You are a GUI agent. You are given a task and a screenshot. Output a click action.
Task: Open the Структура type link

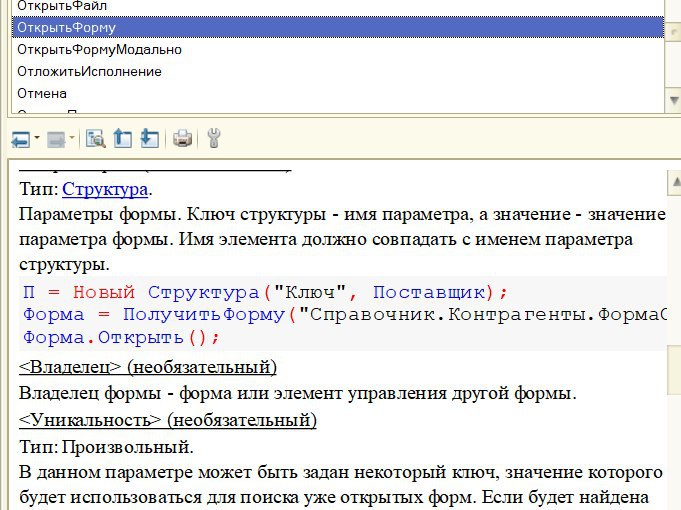[x=105, y=189]
